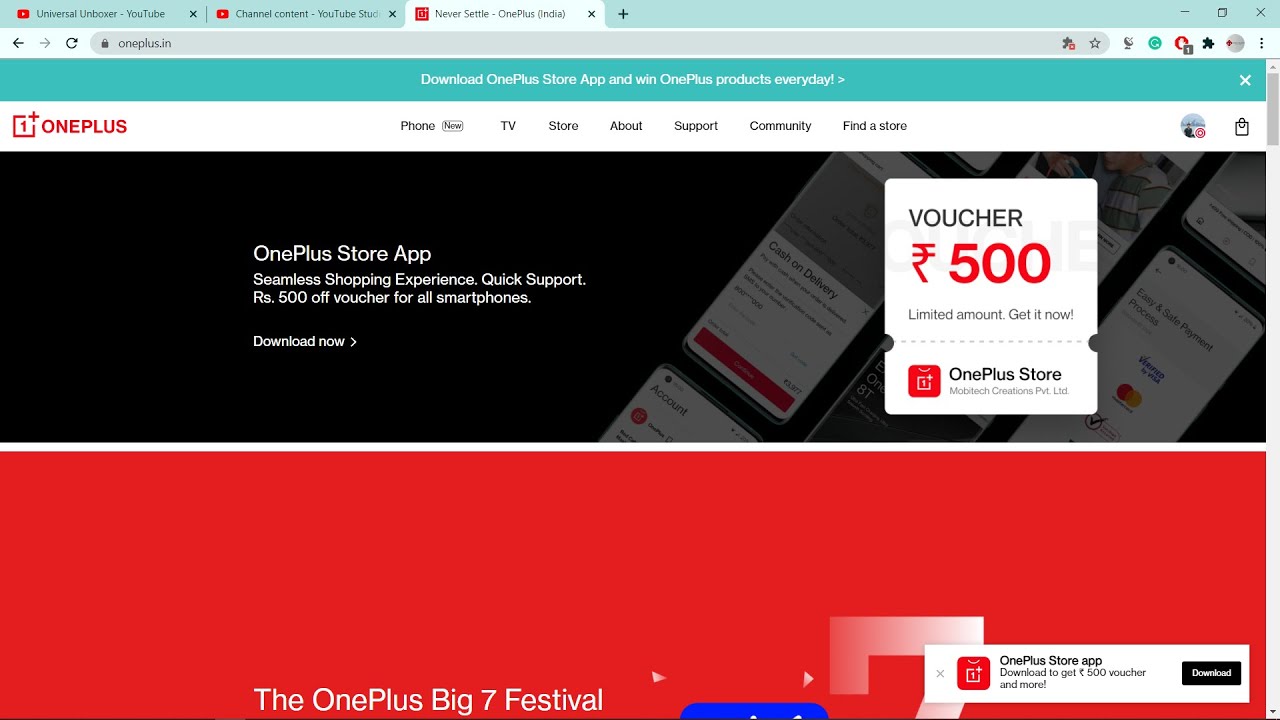Go back using the browser back arrow
1280x720 pixels.
[18, 43]
